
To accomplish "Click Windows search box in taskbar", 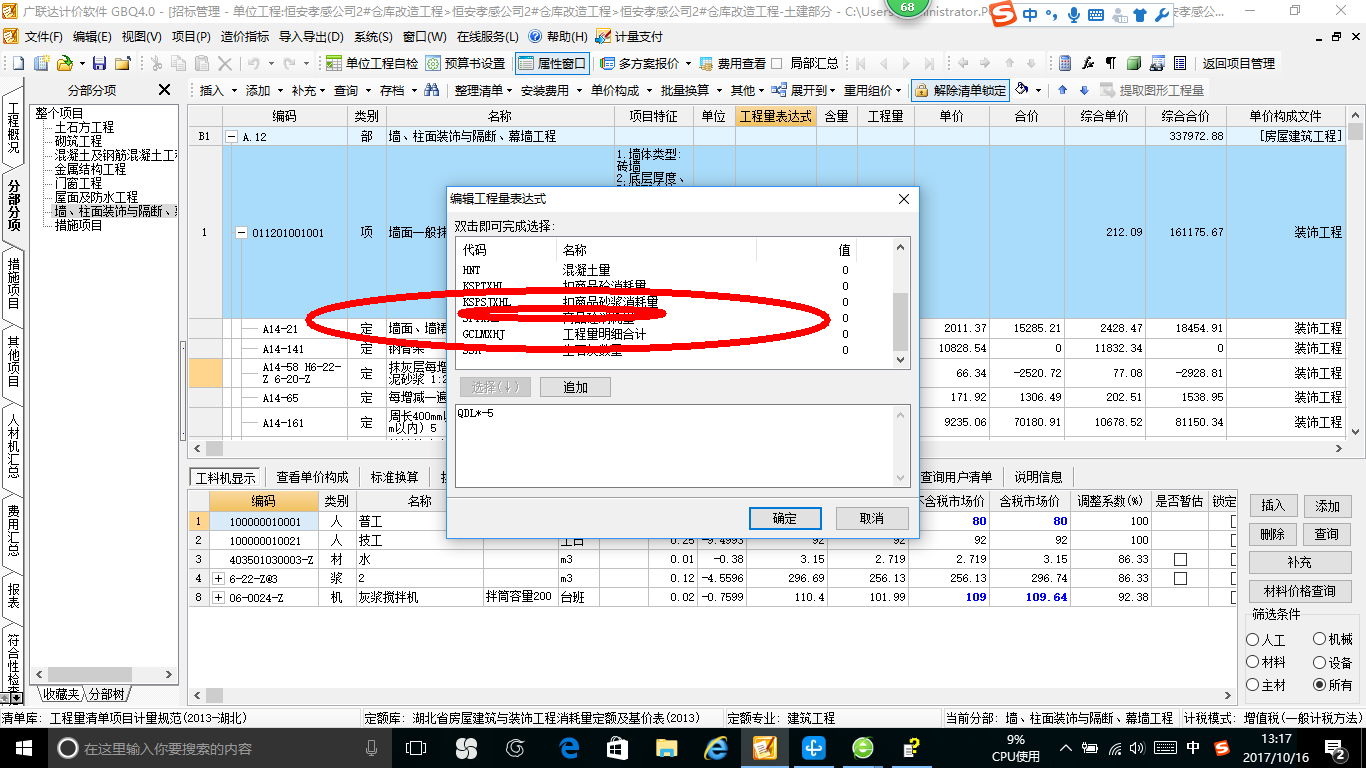I will [220, 747].
